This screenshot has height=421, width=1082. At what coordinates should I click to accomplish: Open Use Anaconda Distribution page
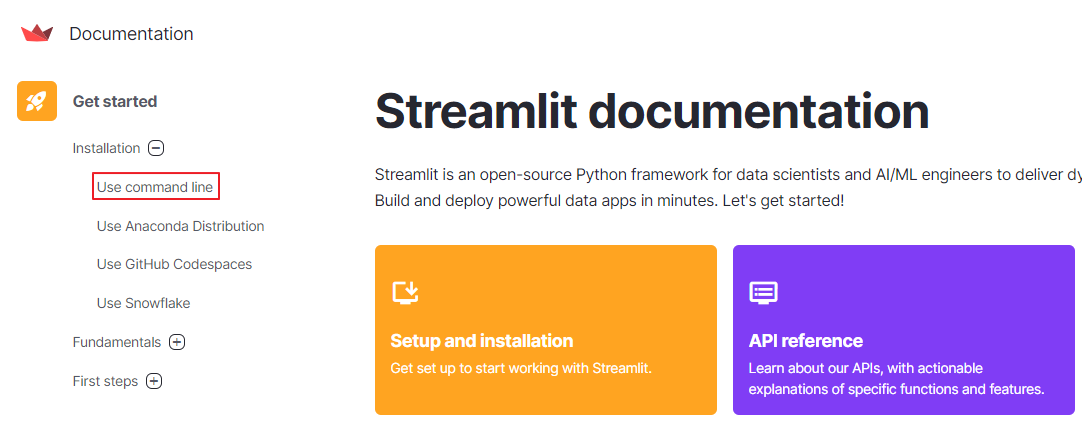pyautogui.click(x=180, y=226)
